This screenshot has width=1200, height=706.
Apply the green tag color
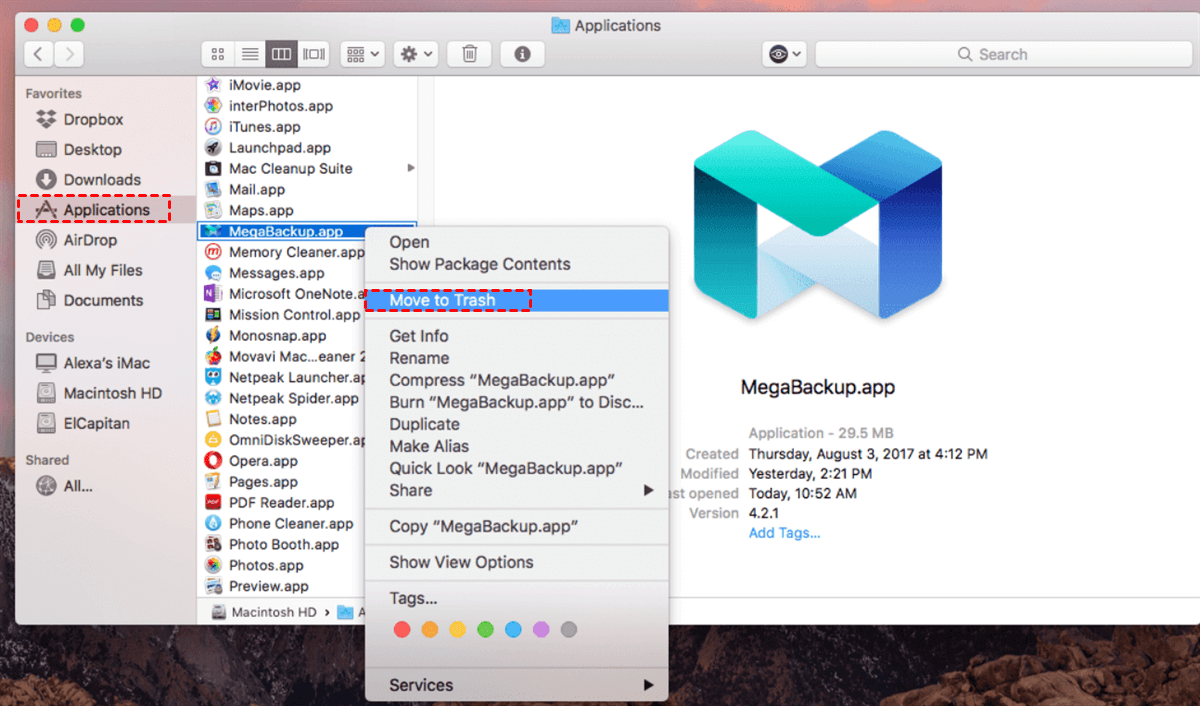pyautogui.click(x=485, y=630)
